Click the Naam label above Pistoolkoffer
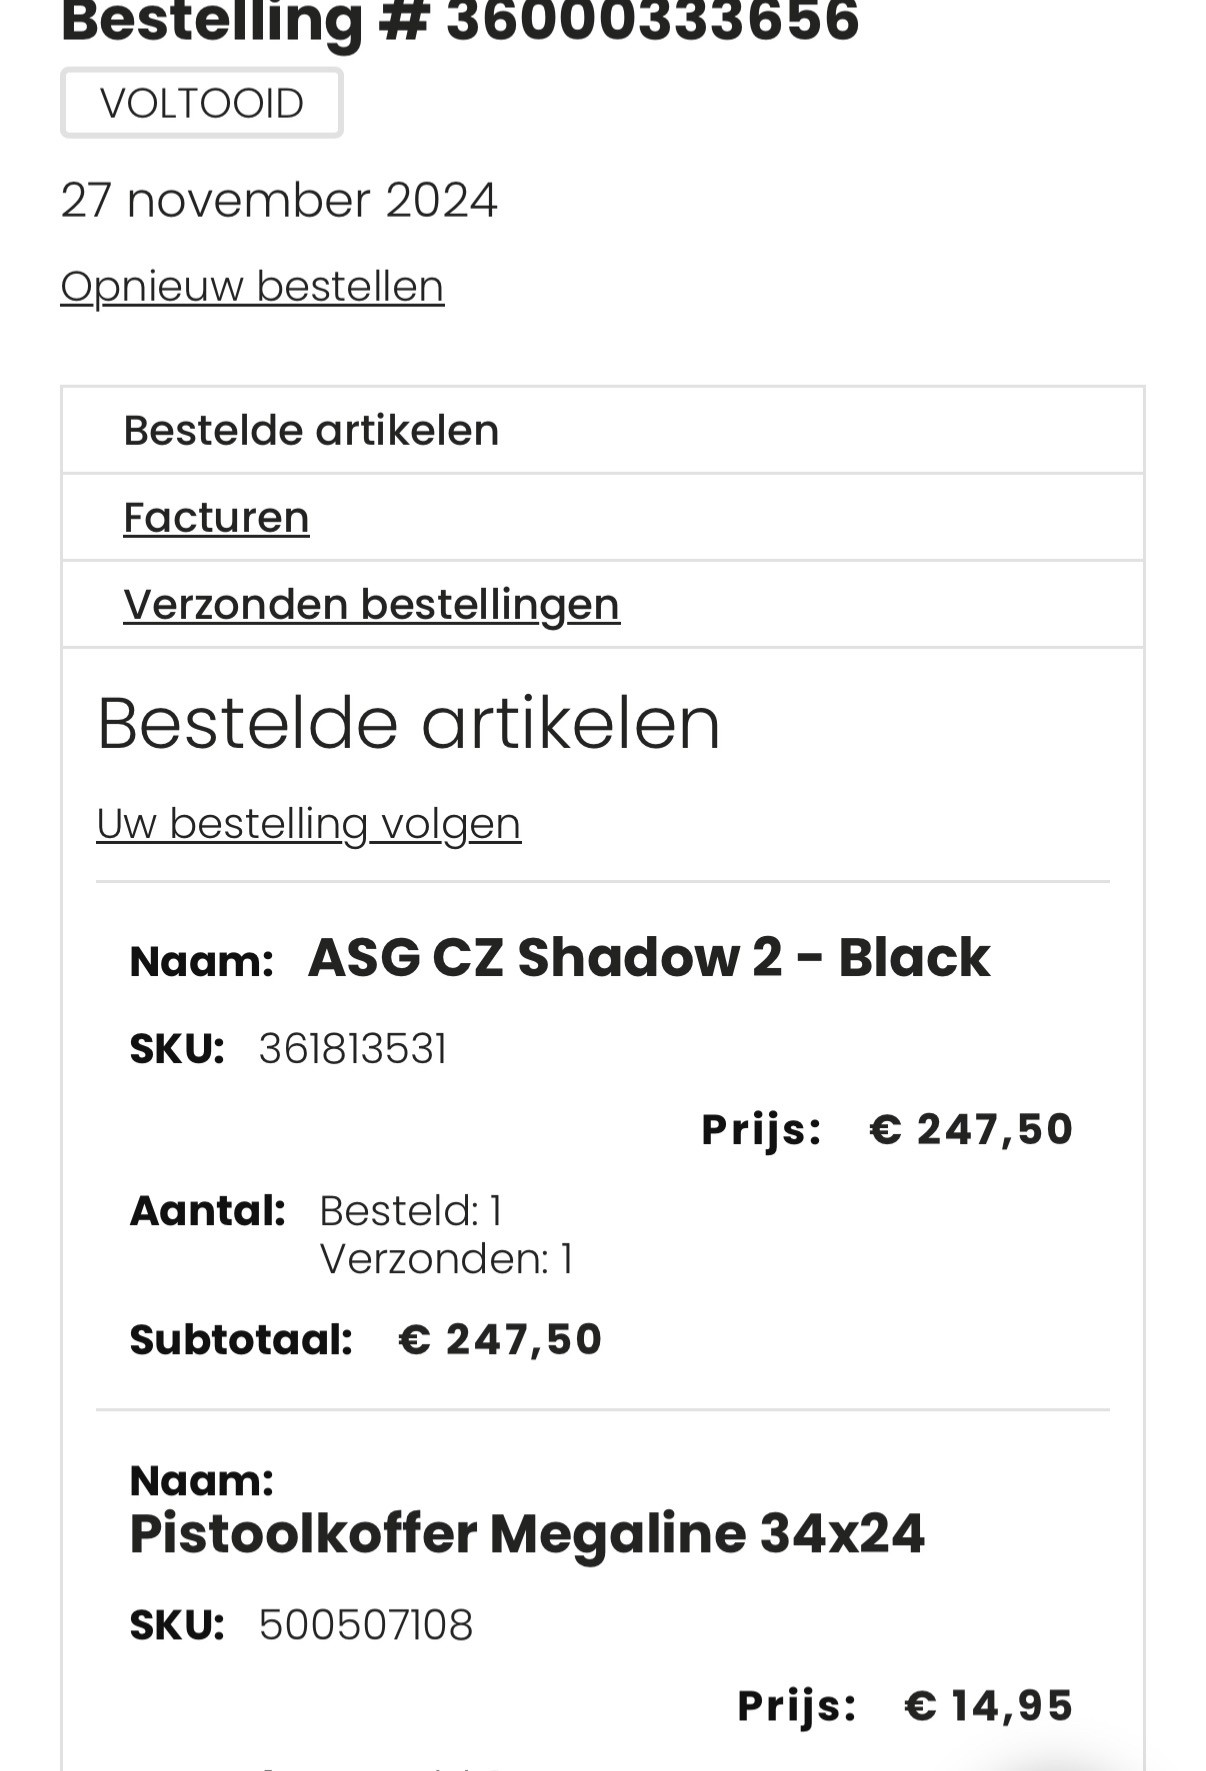 (x=201, y=1480)
